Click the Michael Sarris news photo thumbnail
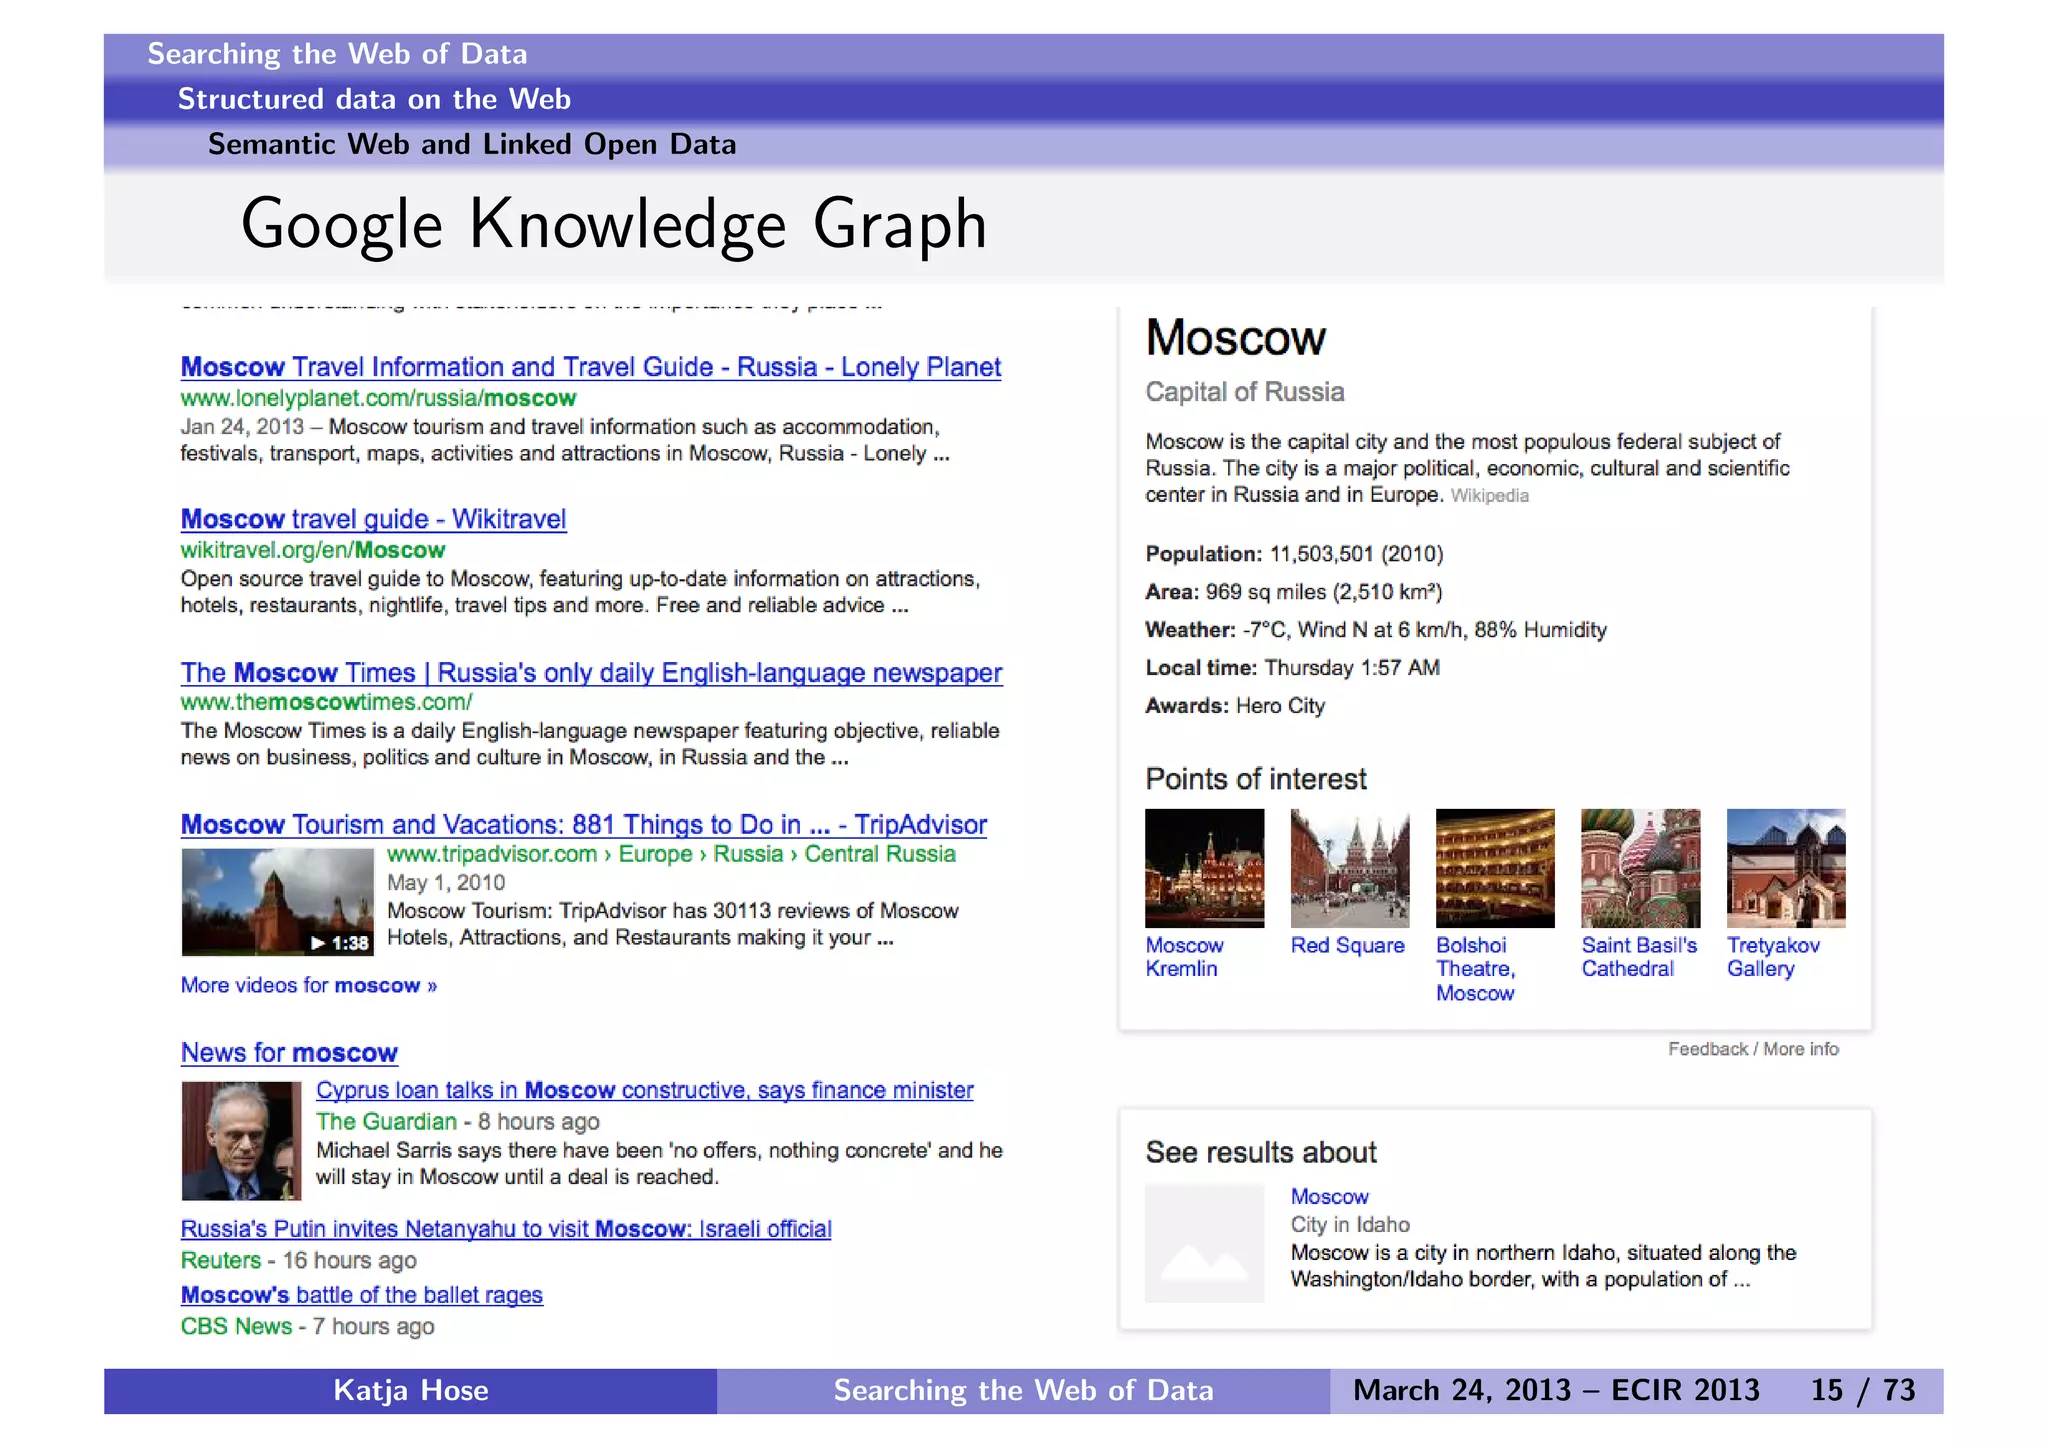The image size is (2048, 1448). [x=241, y=1141]
